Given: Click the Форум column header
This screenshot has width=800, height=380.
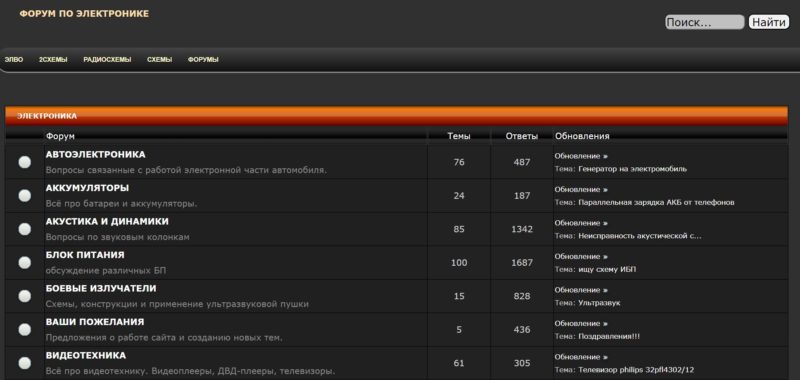Looking at the screenshot, I should pos(60,136).
